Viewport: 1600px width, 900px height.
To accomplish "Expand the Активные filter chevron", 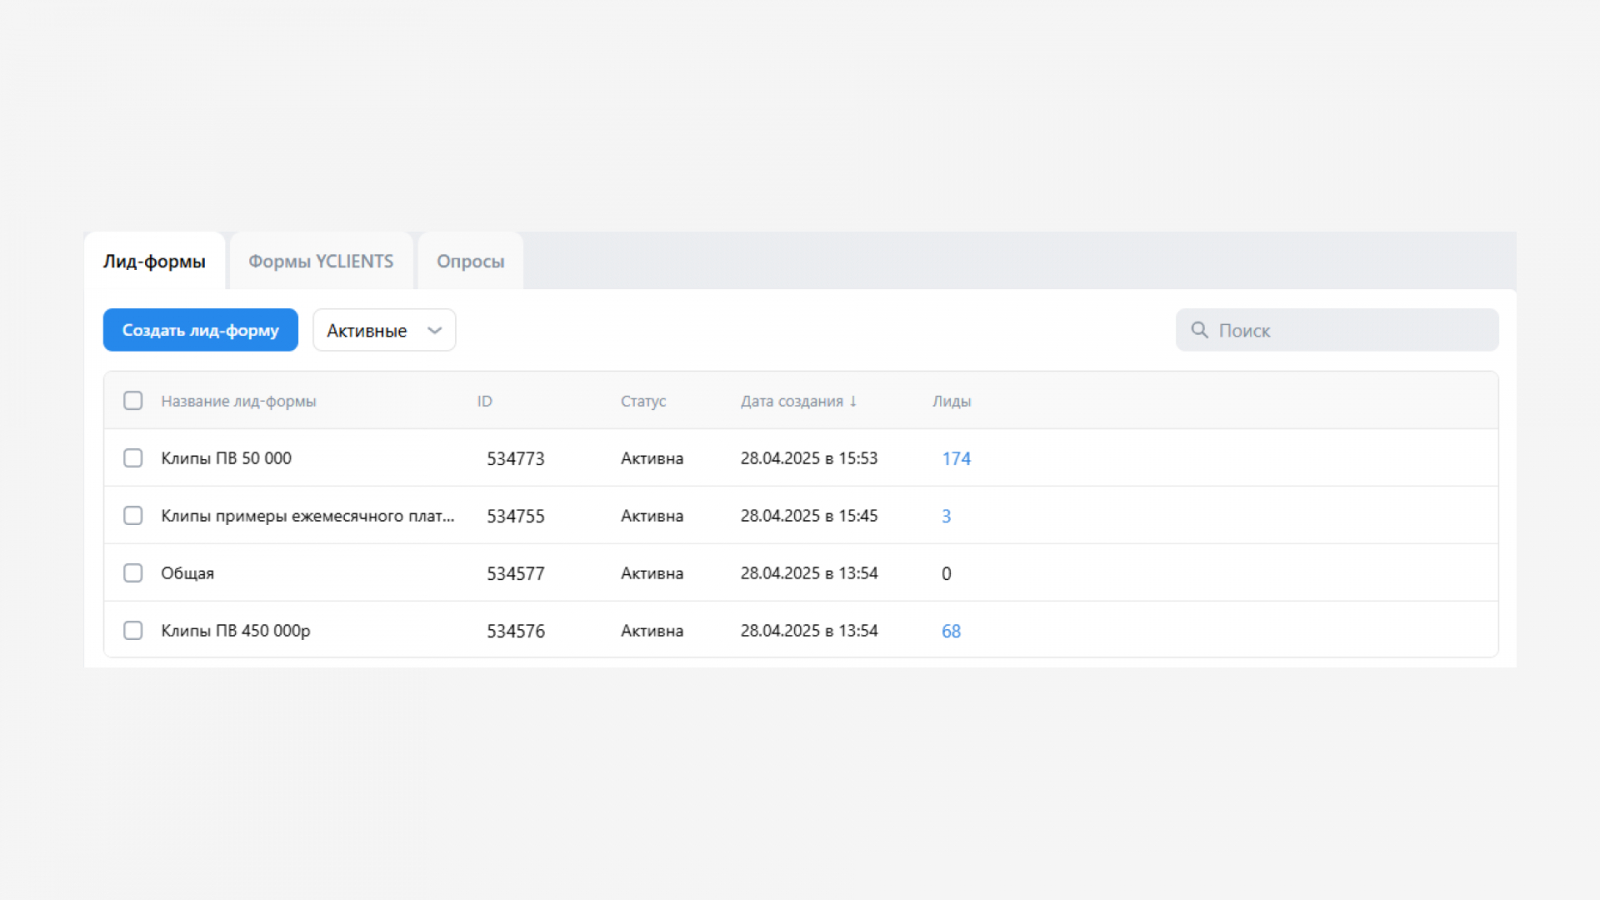I will coord(435,331).
